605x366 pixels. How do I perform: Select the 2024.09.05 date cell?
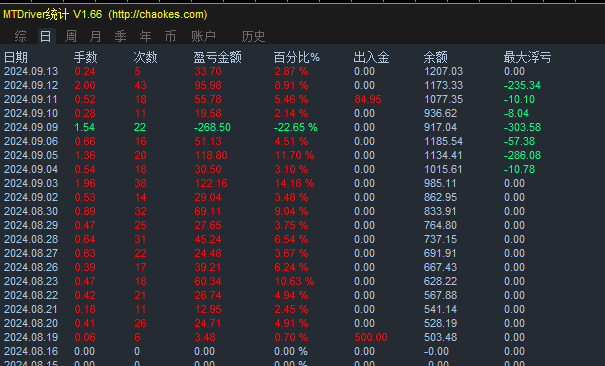tap(31, 155)
